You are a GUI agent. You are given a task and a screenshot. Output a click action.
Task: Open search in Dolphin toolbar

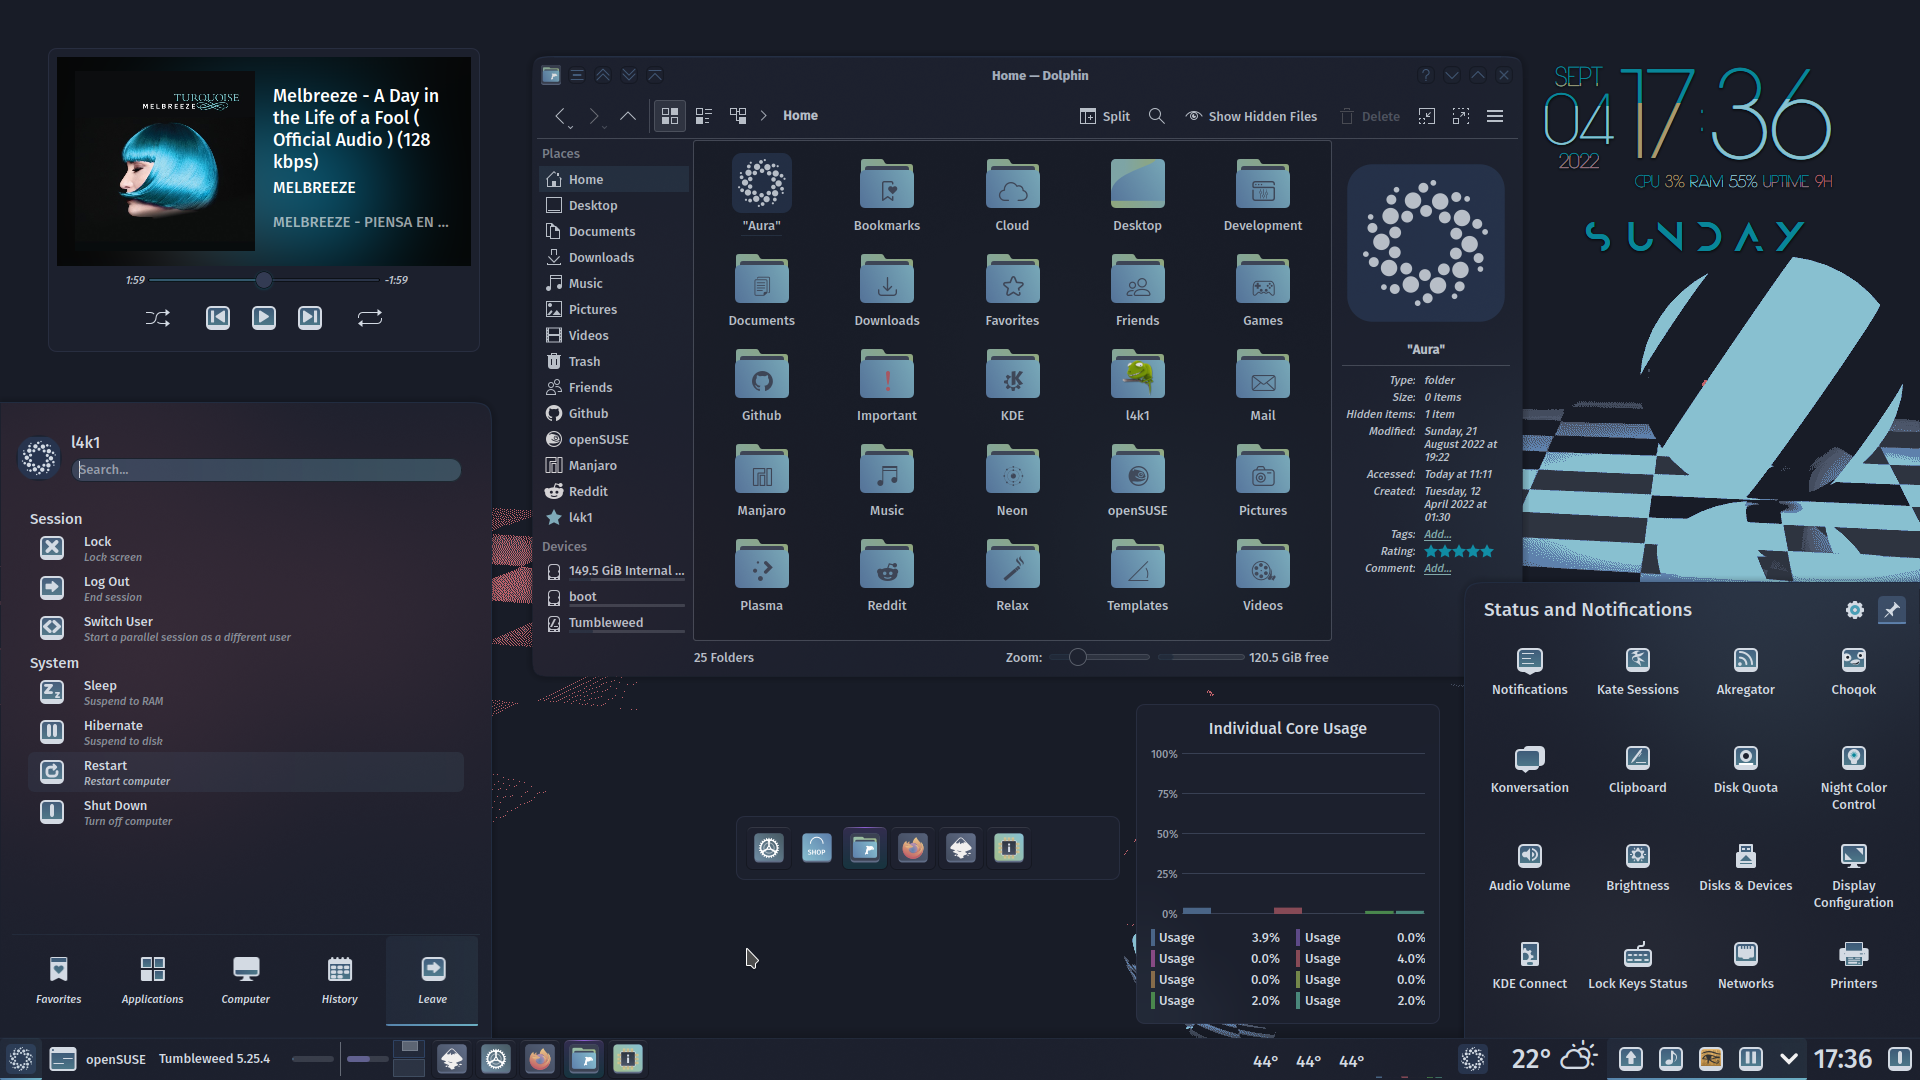(x=1157, y=116)
